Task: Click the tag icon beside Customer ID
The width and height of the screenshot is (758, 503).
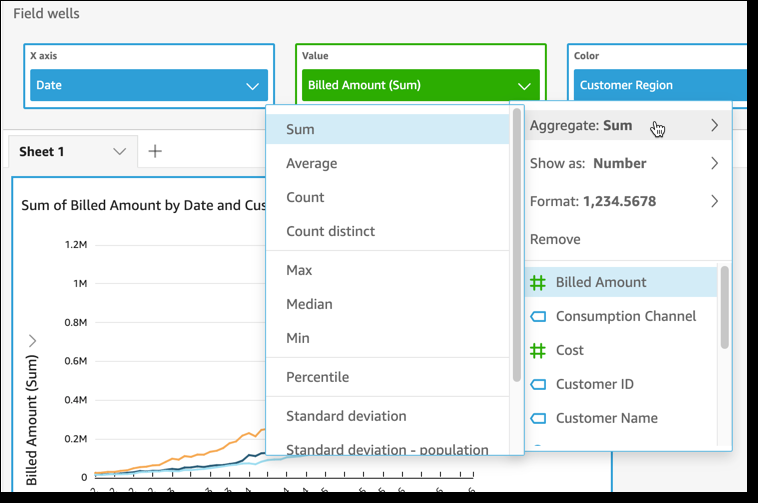Action: pos(537,385)
